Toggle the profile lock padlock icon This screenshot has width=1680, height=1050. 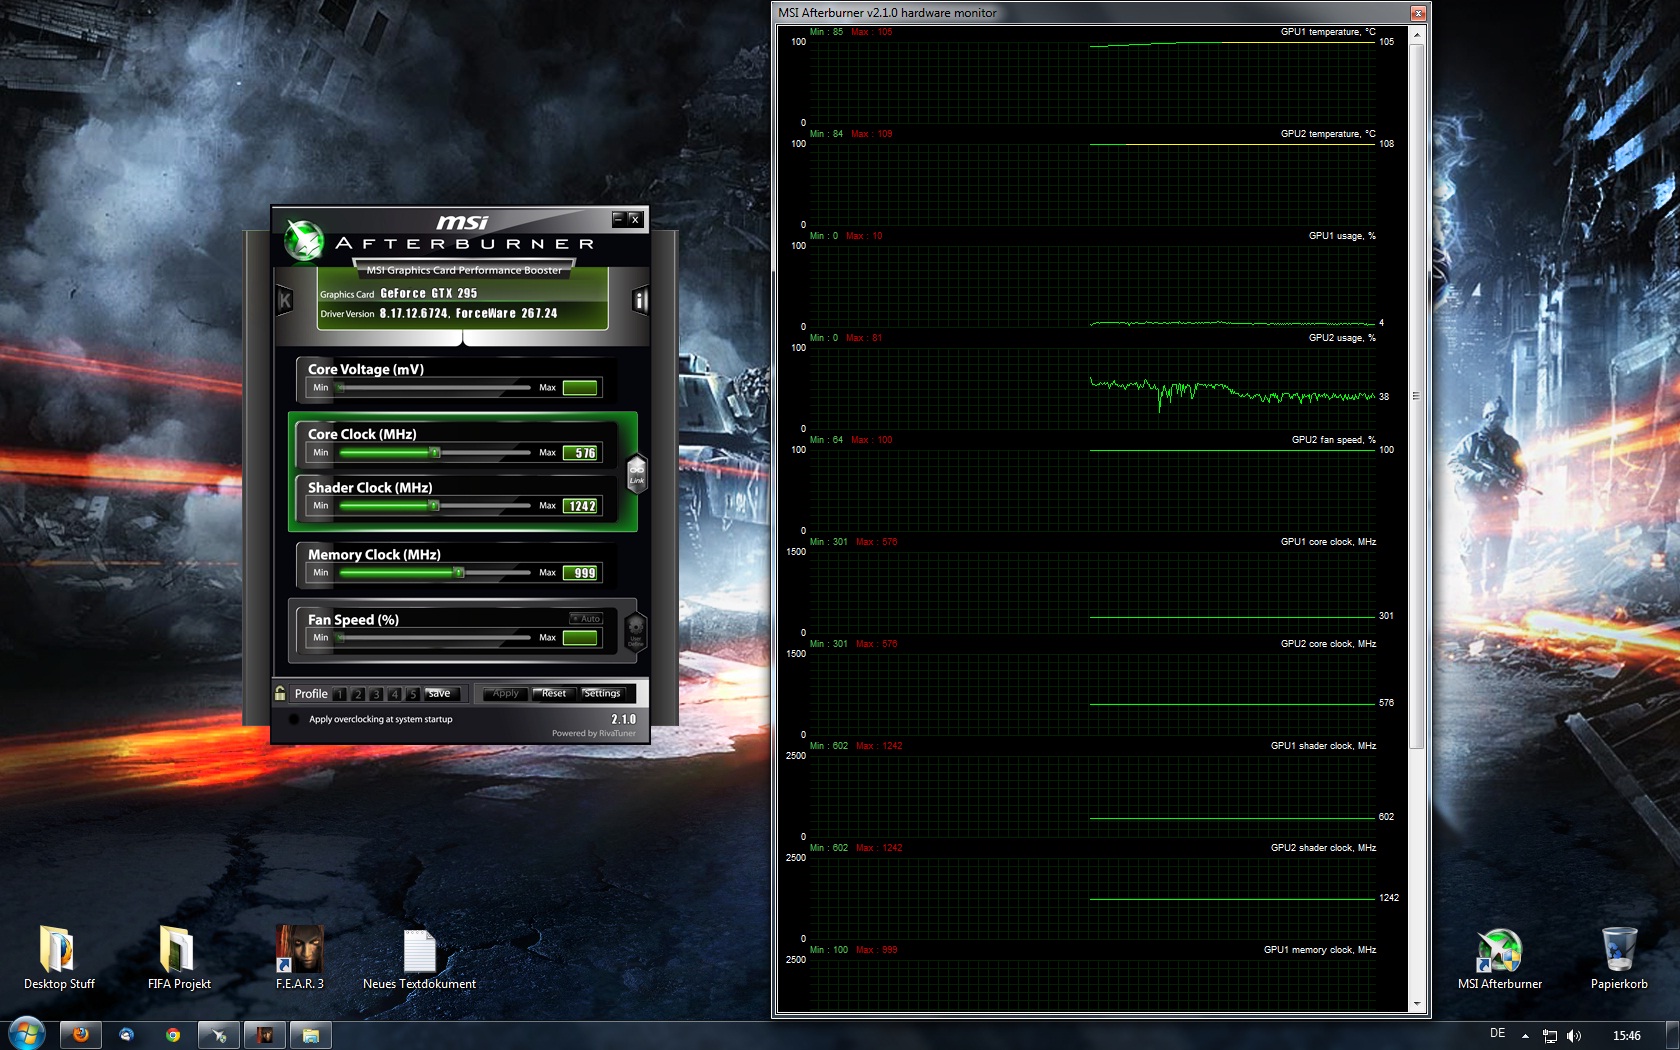[x=280, y=692]
